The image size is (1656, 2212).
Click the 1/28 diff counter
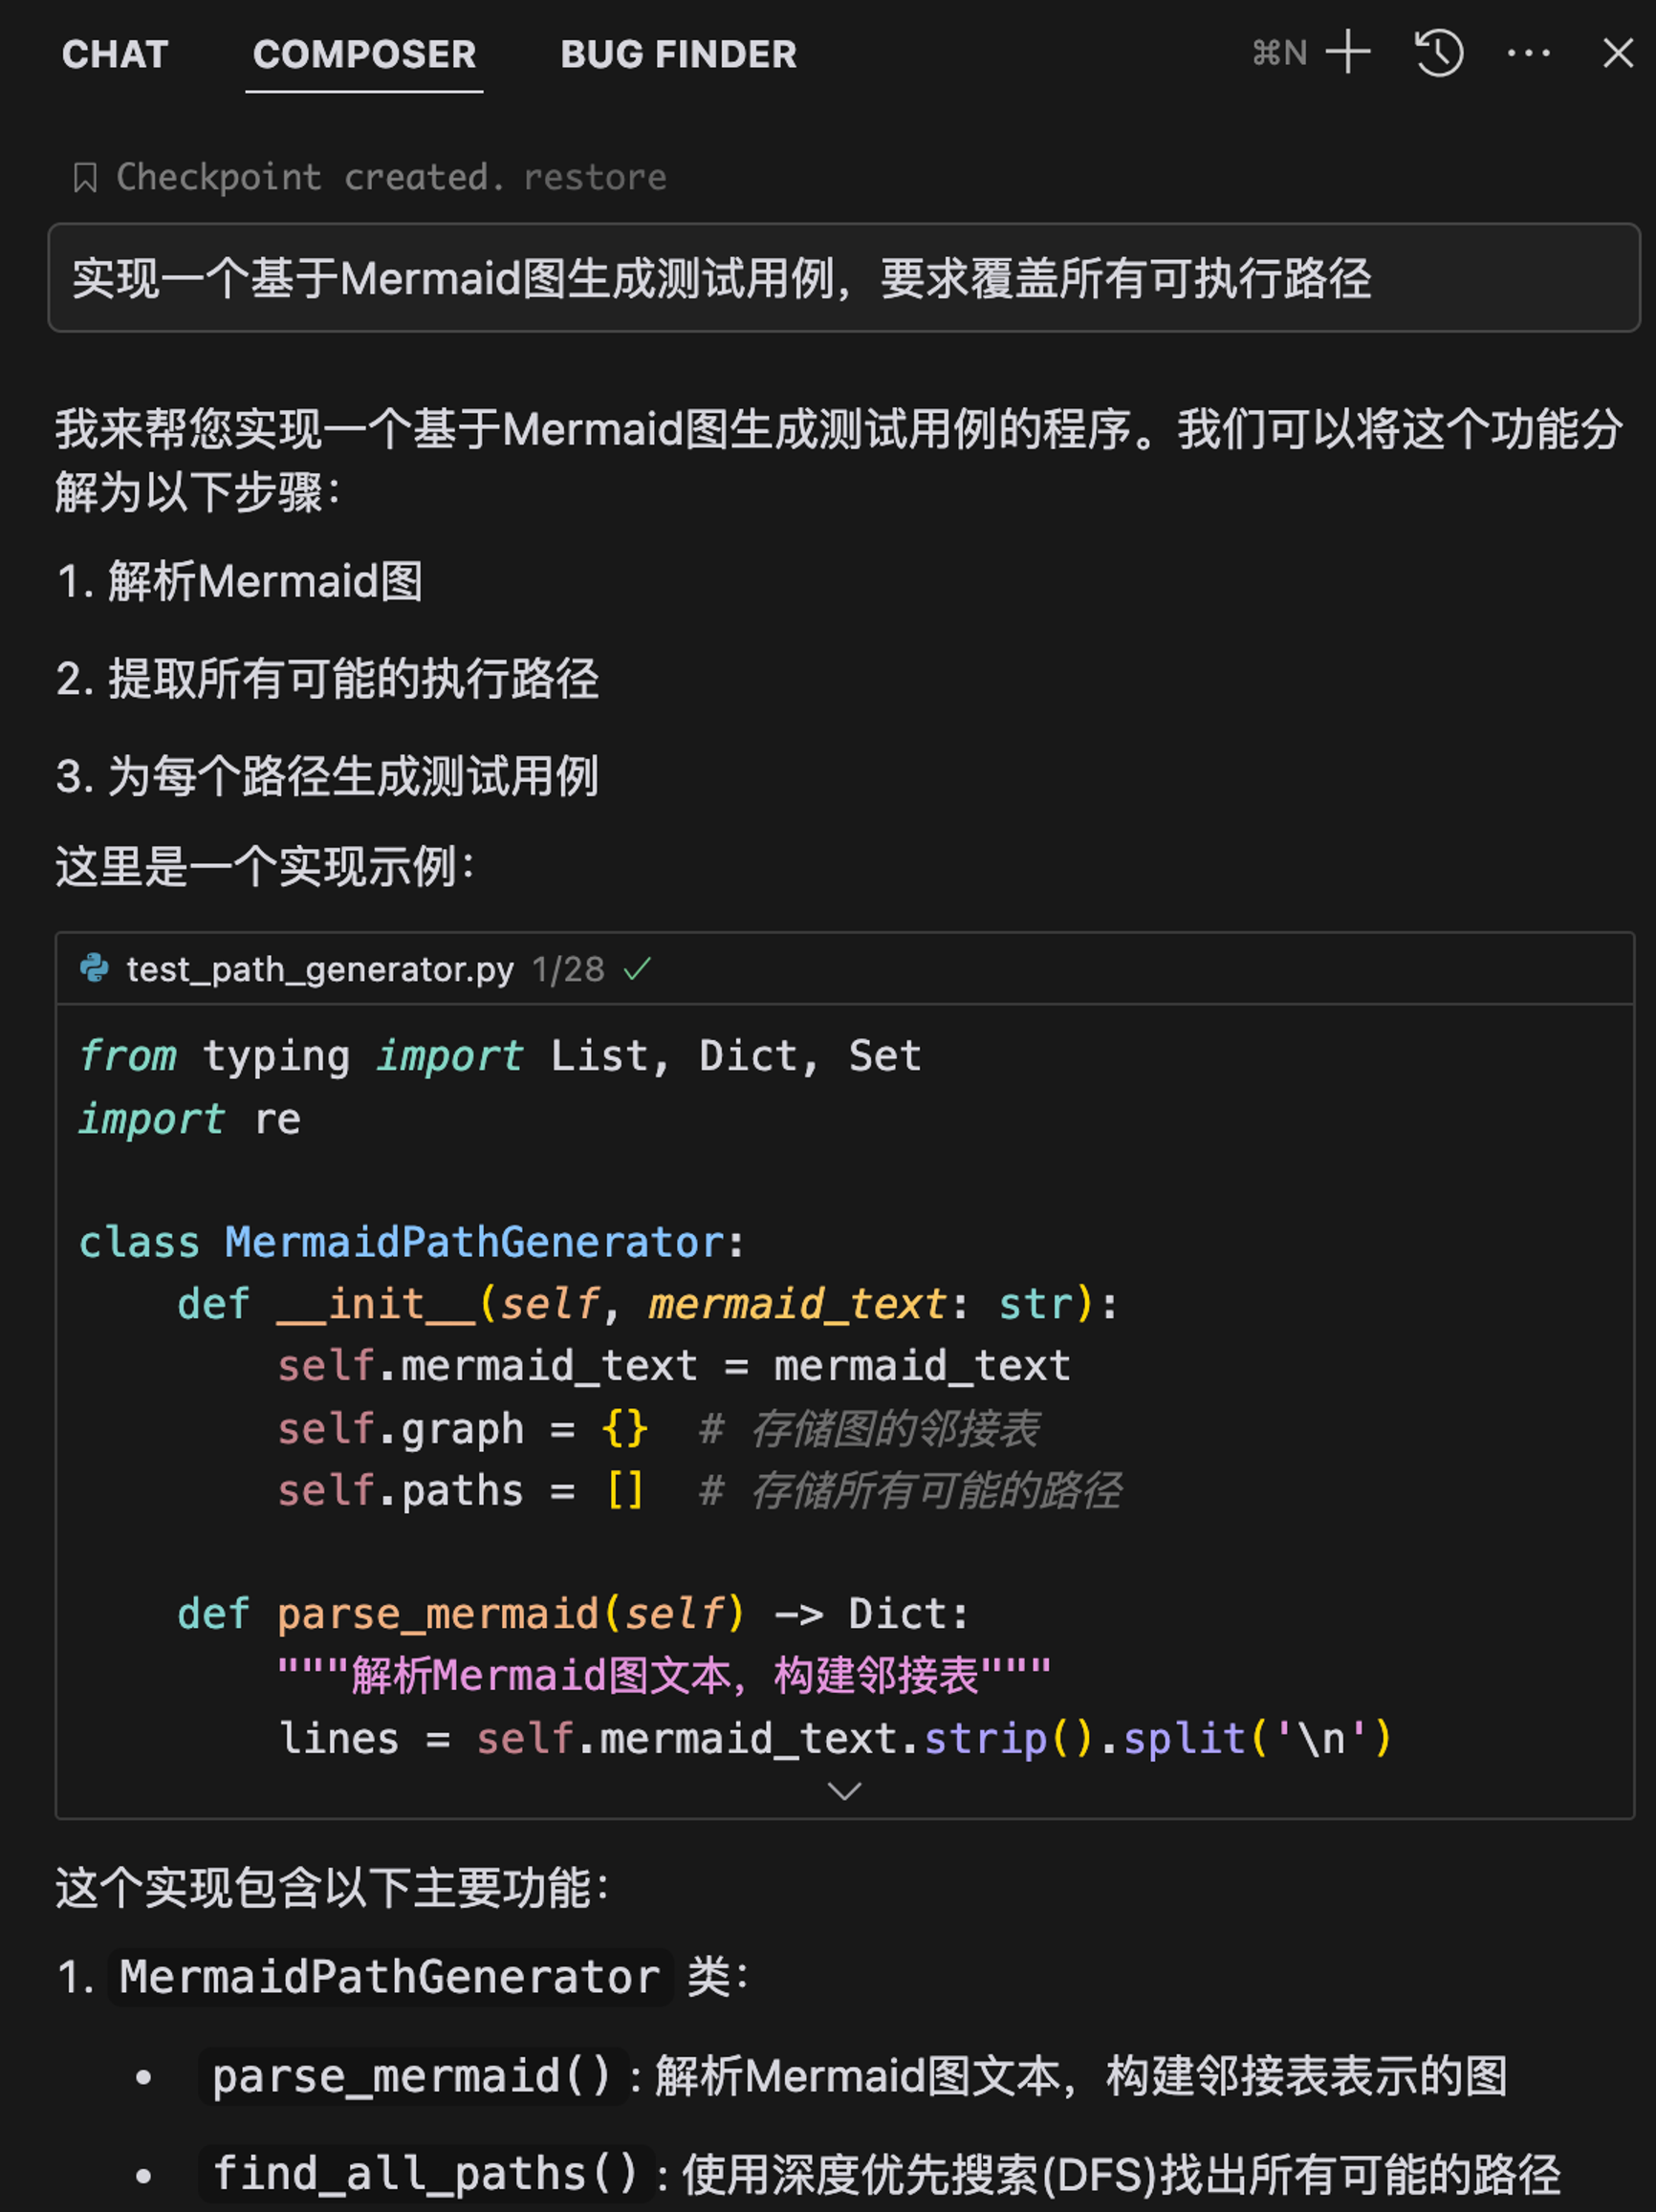tap(568, 969)
